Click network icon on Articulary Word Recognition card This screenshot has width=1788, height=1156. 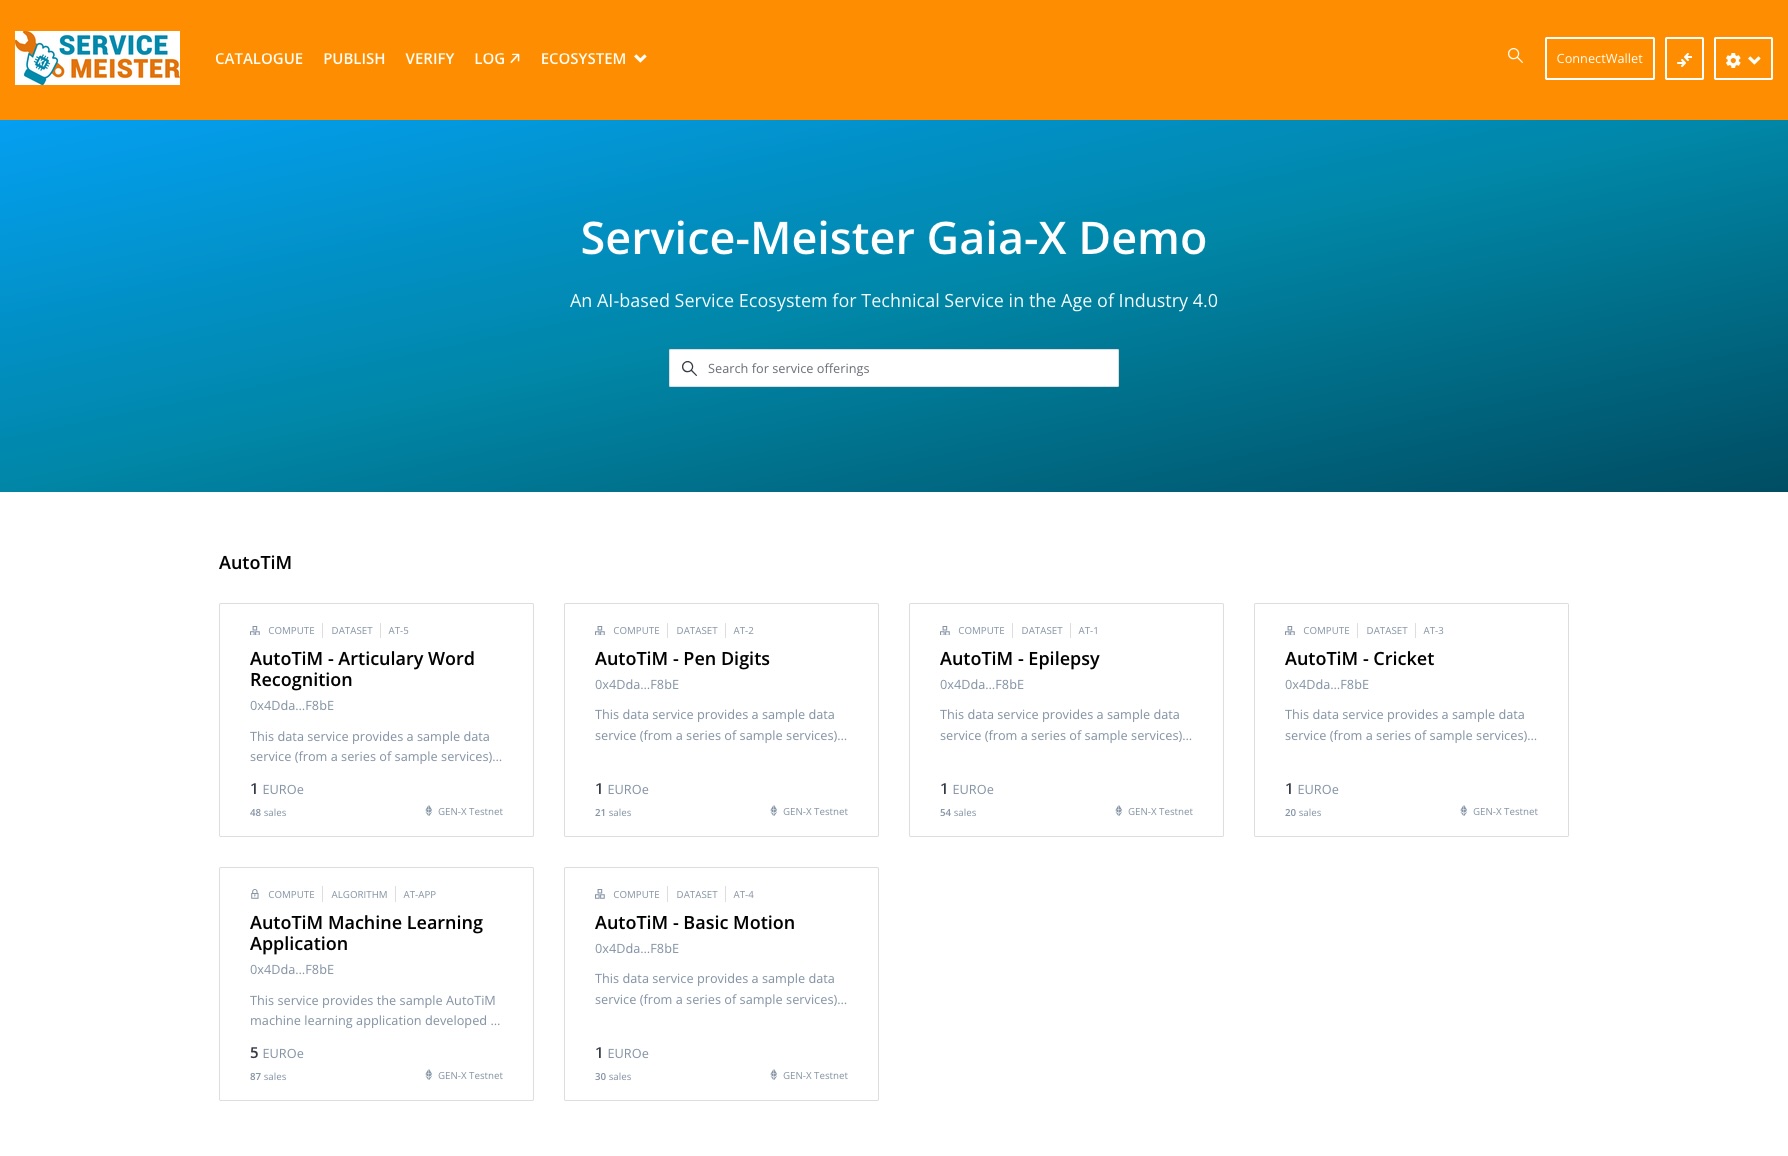(x=429, y=811)
